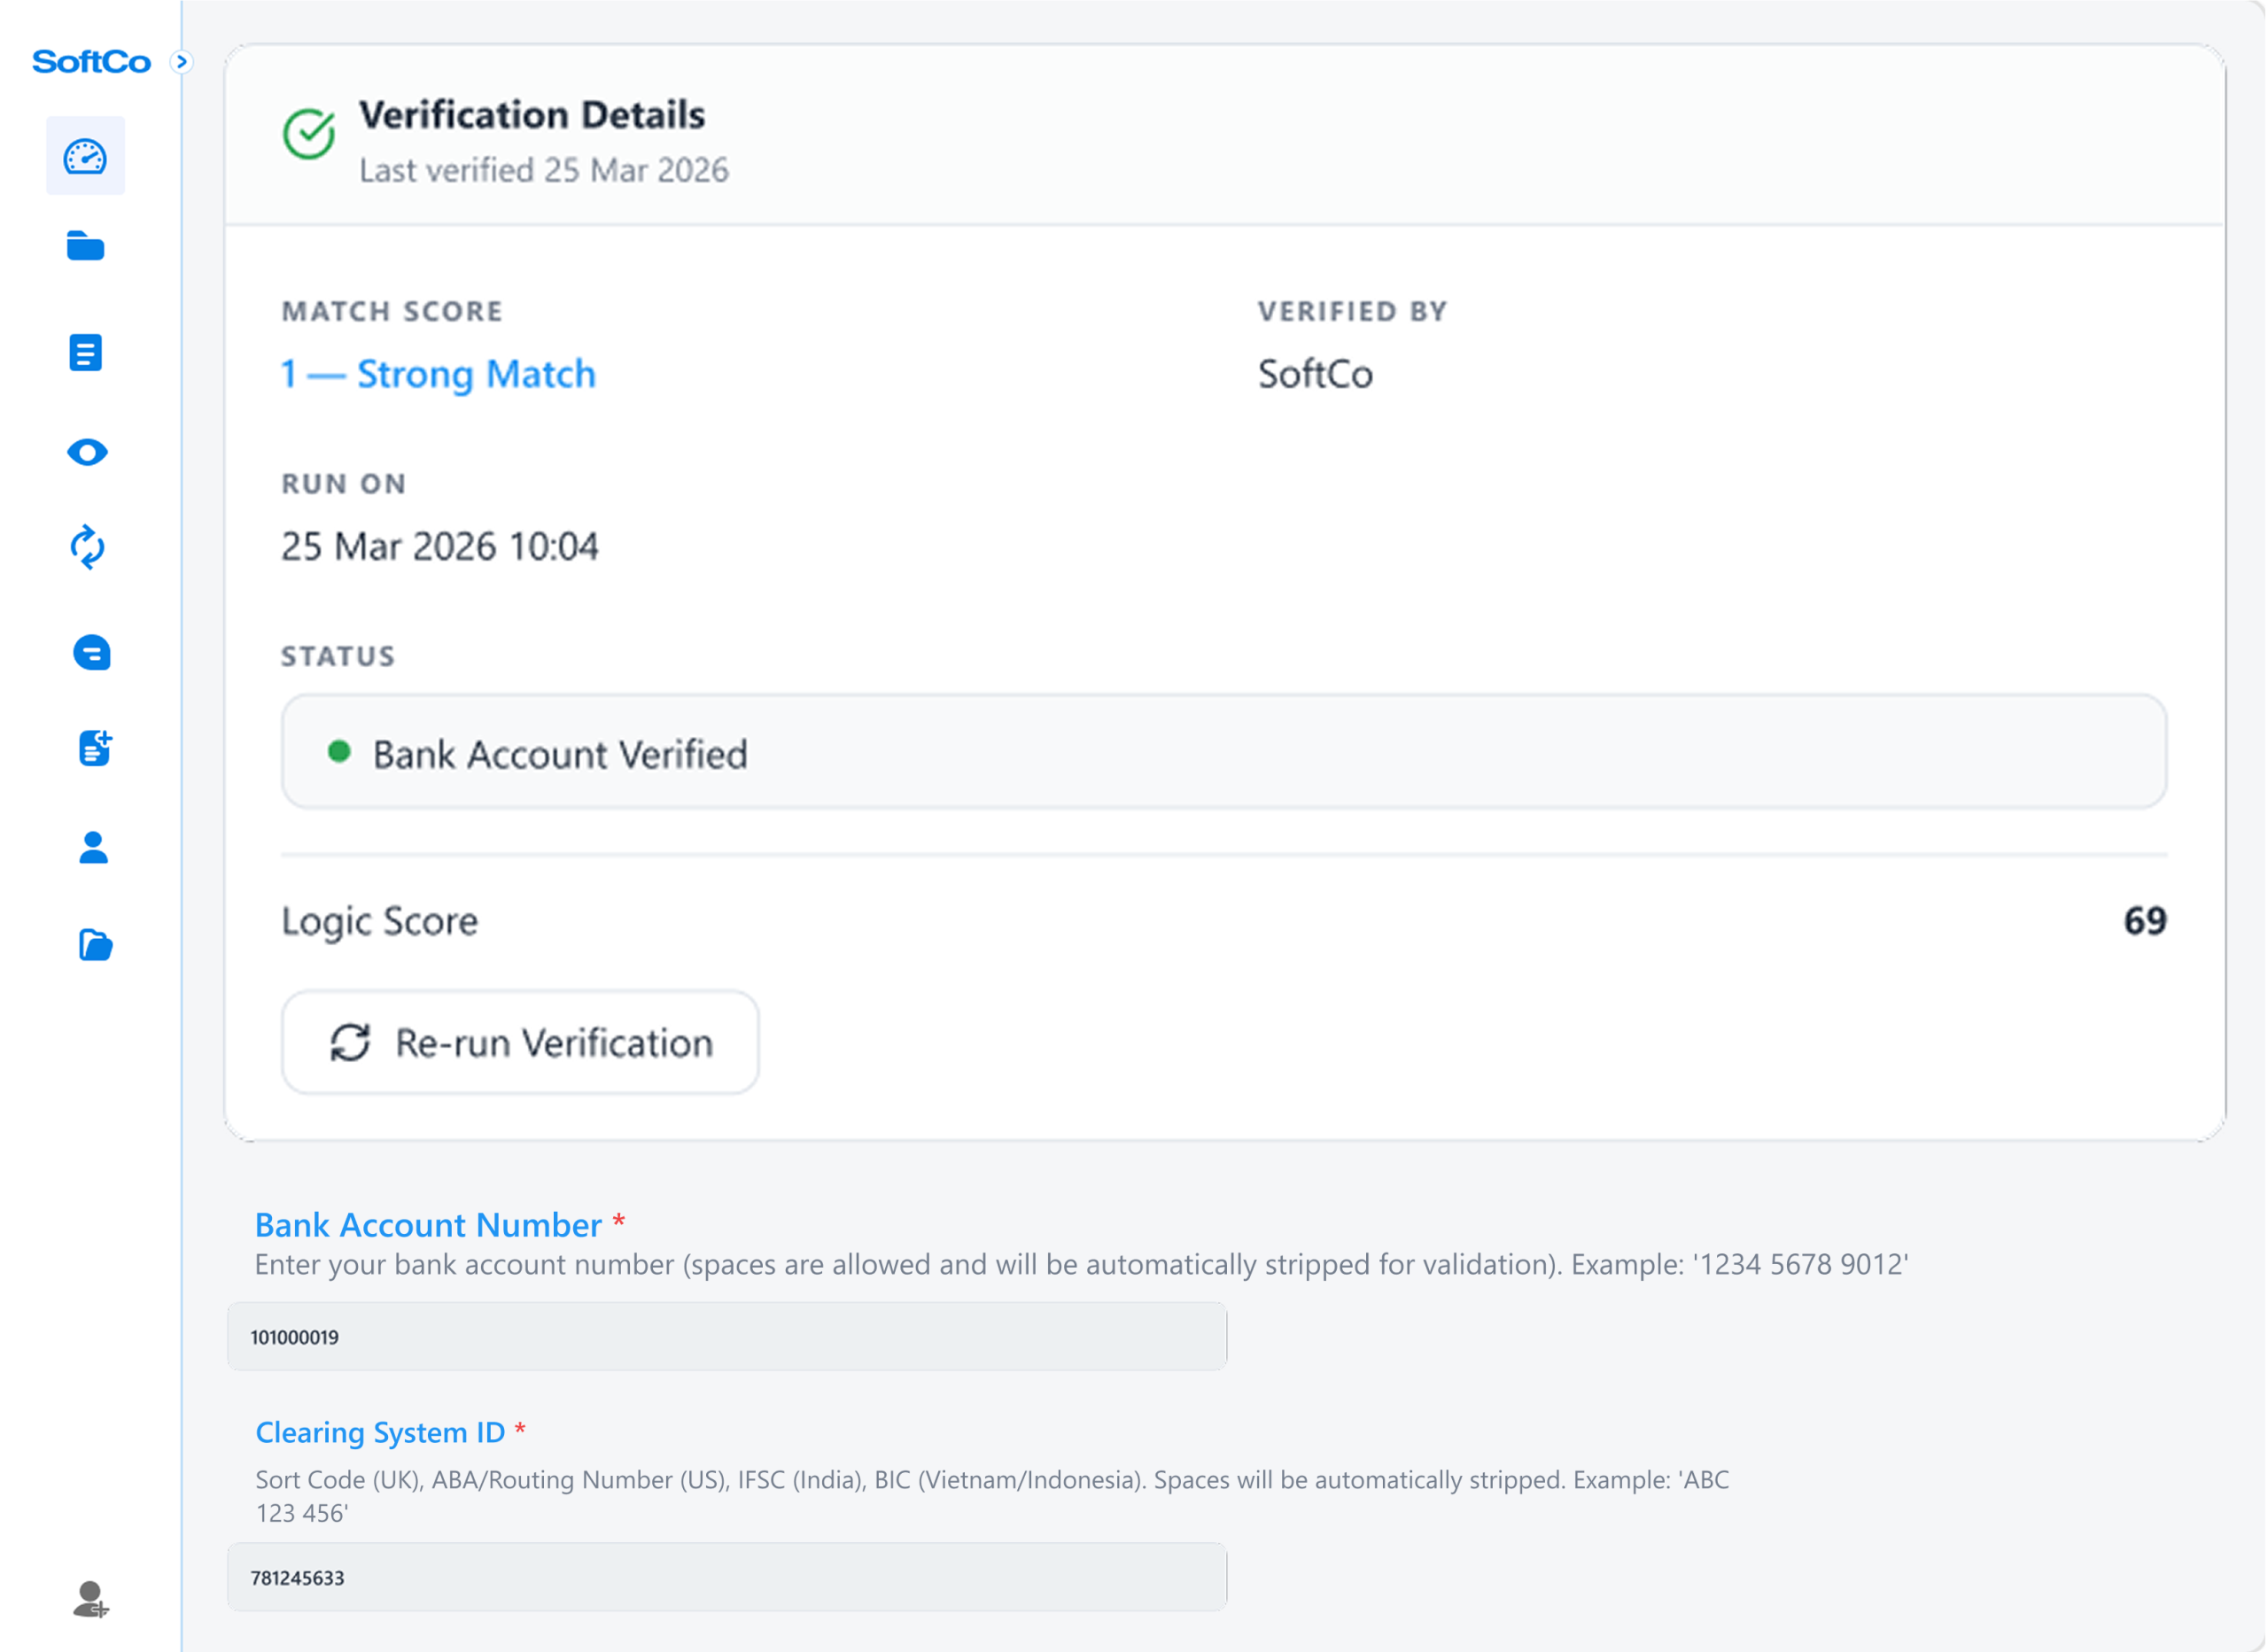
Task: Click the Clearing System ID label
Action: coord(381,1432)
